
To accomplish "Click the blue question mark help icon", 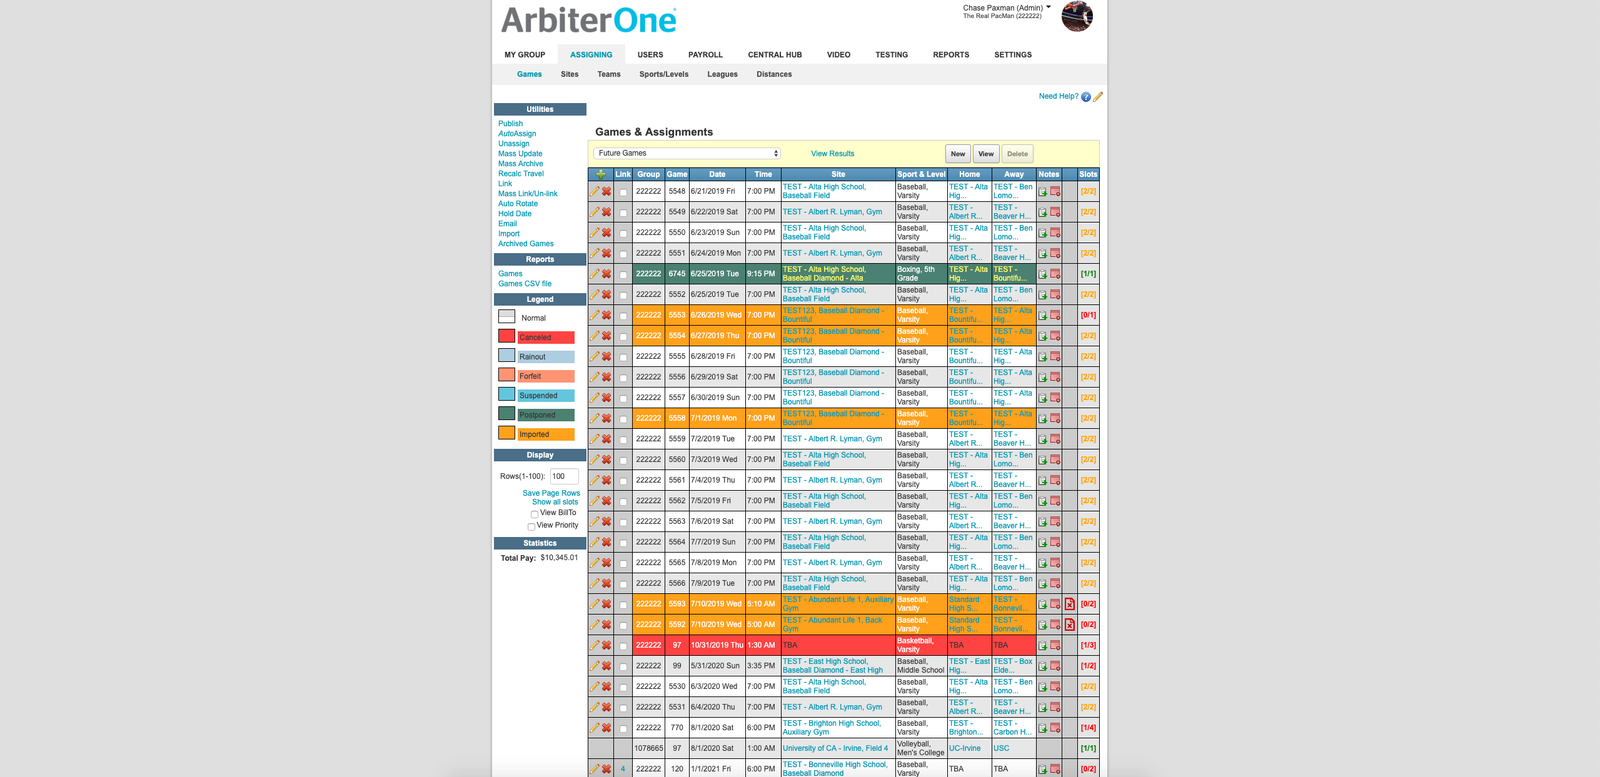I will coord(1086,97).
